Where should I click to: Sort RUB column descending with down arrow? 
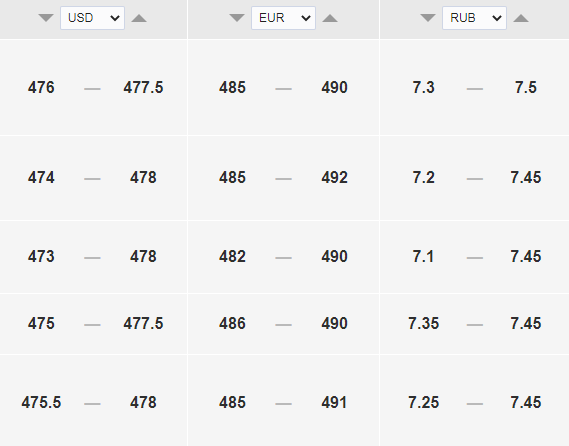(x=428, y=18)
